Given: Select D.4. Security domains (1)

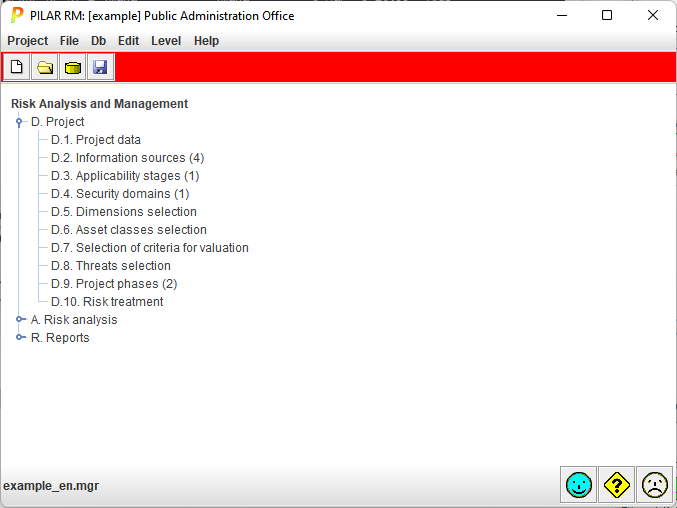Looking at the screenshot, I should tap(120, 194).
